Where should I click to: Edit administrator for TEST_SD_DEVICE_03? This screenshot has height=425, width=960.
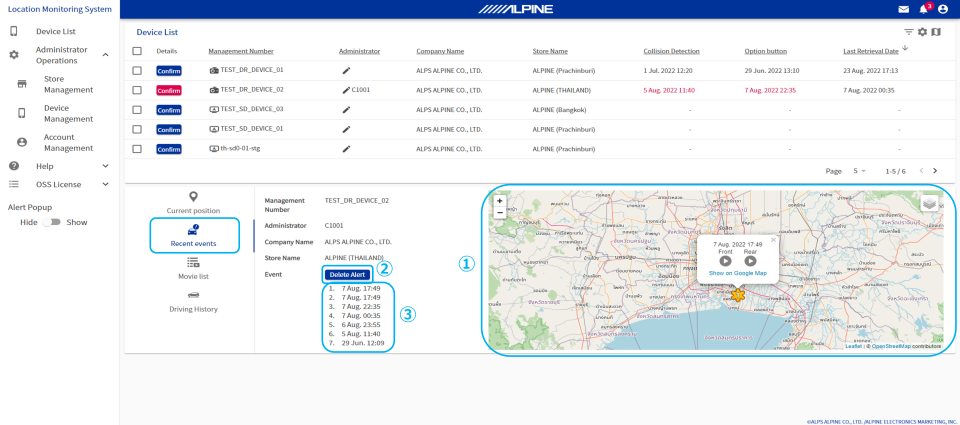tap(347, 110)
